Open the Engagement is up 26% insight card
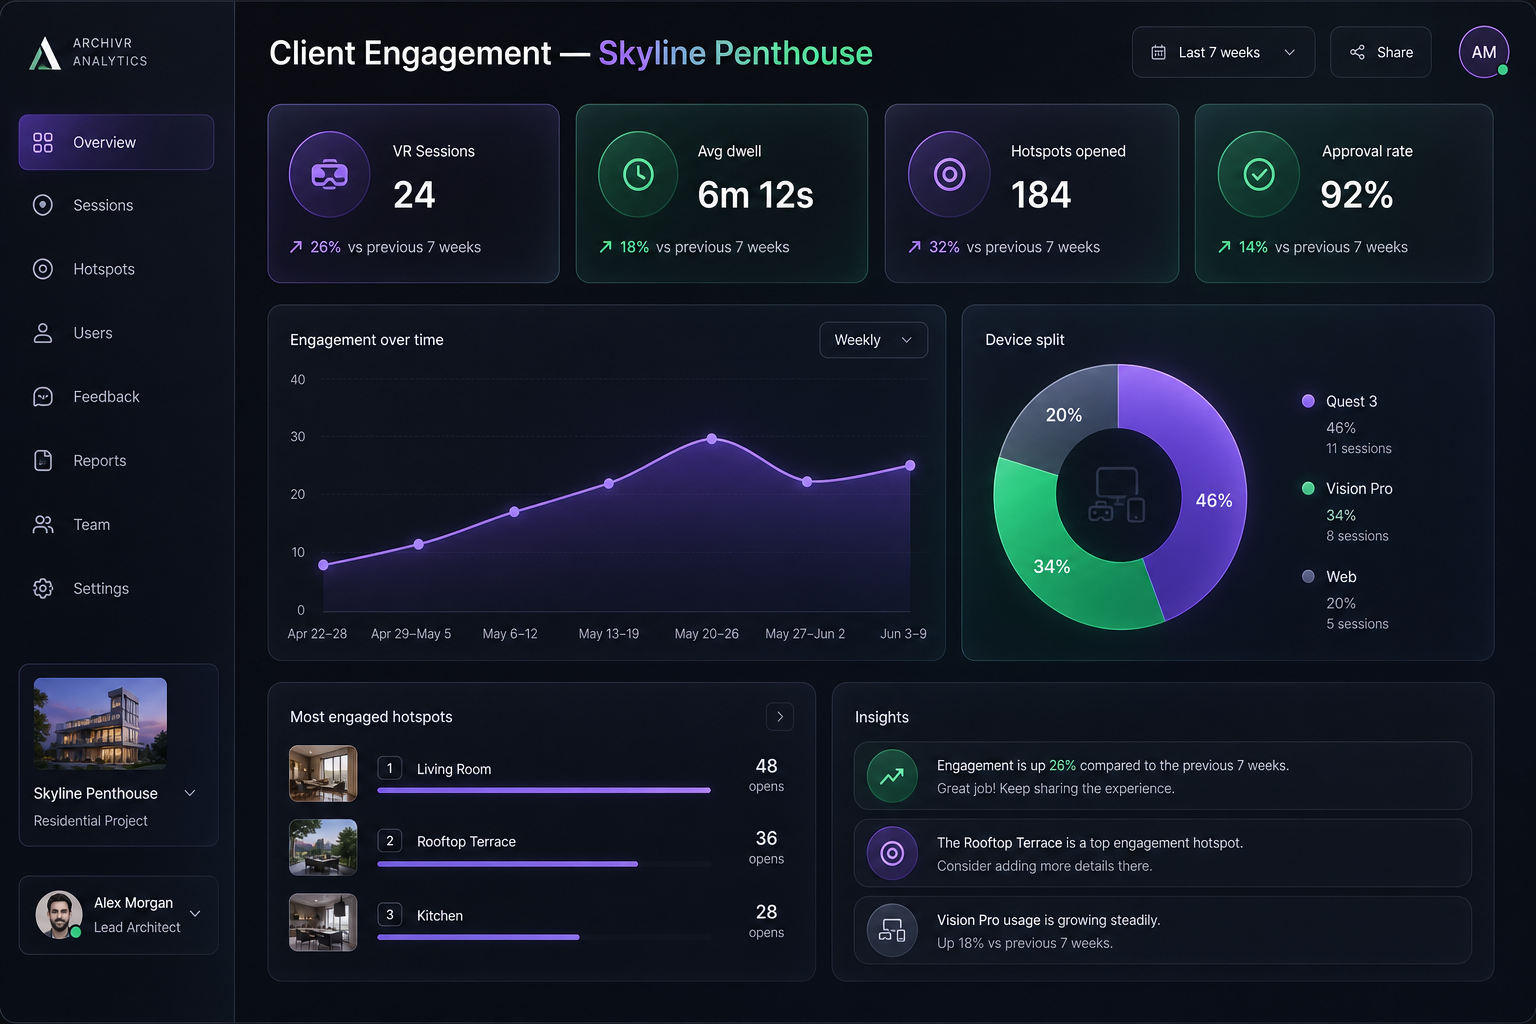1536x1024 pixels. pos(1162,776)
